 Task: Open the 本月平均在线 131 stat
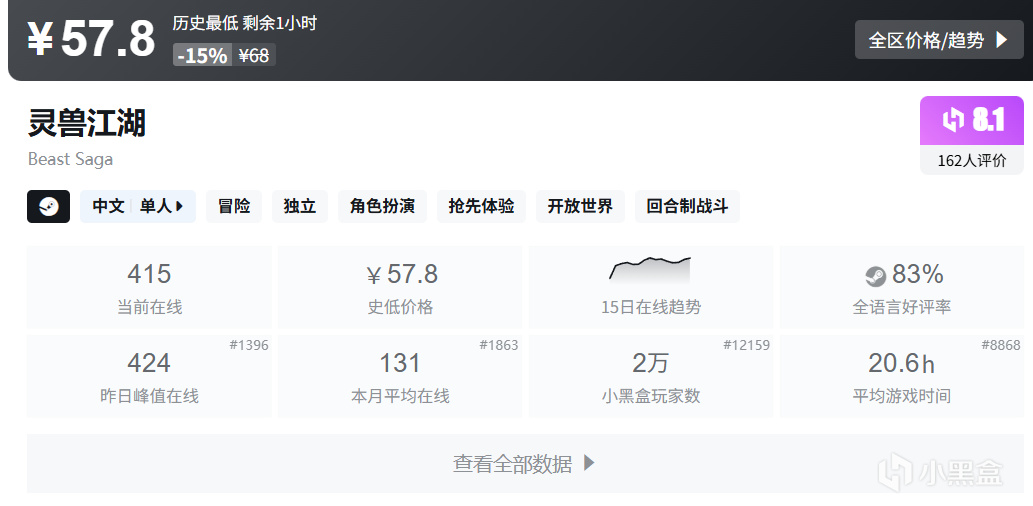(400, 376)
